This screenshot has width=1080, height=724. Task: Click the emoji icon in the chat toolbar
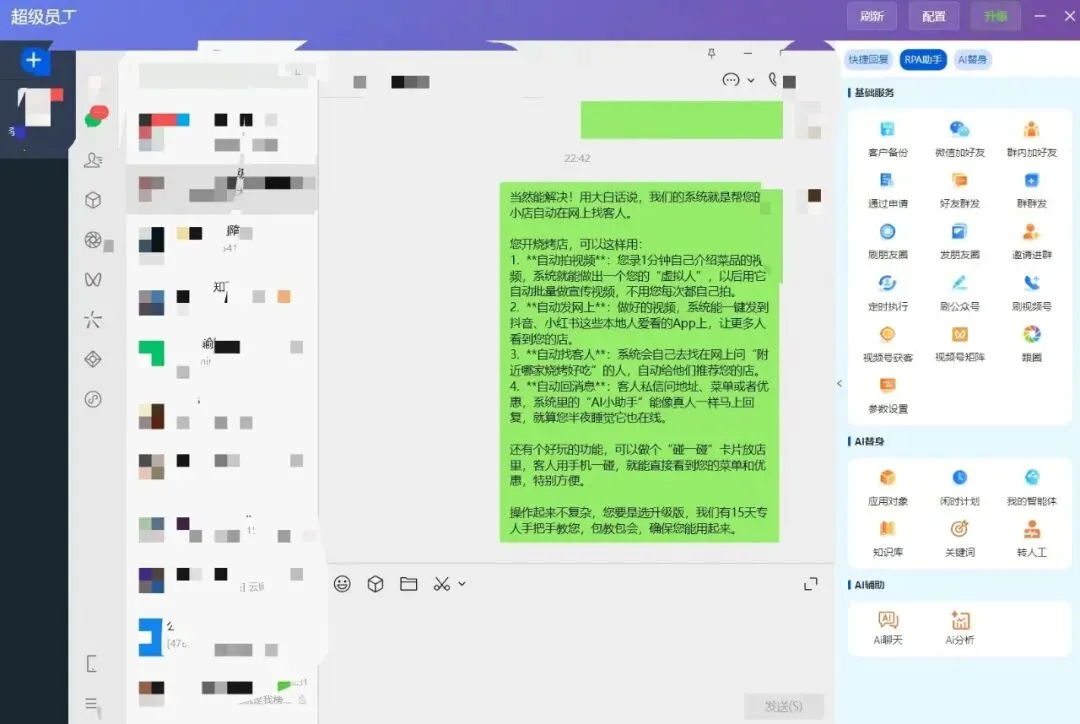click(340, 584)
